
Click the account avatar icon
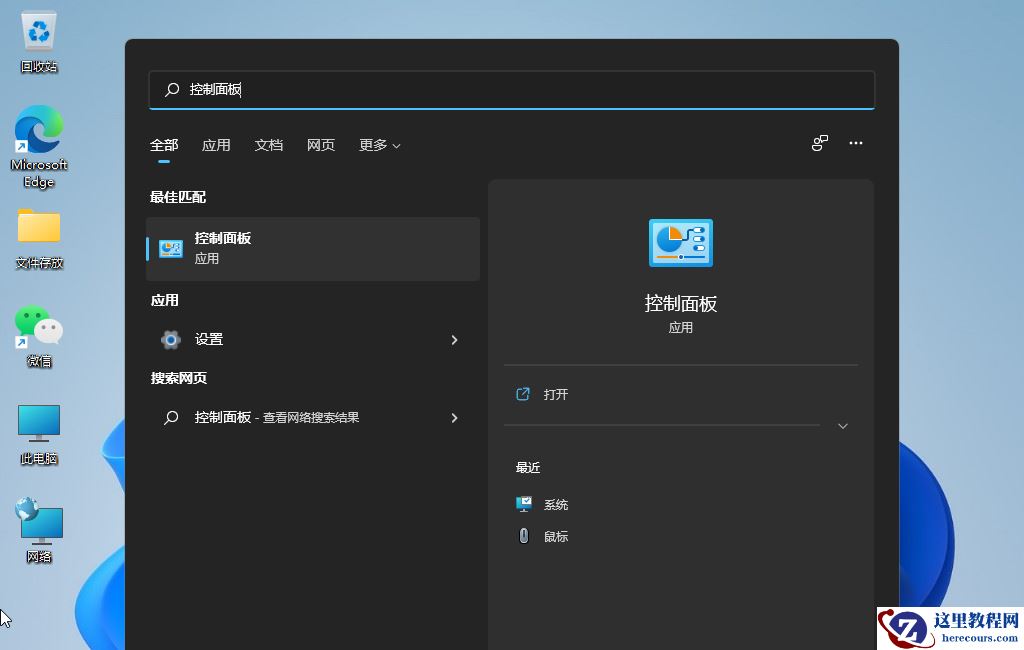pyautogui.click(x=819, y=143)
